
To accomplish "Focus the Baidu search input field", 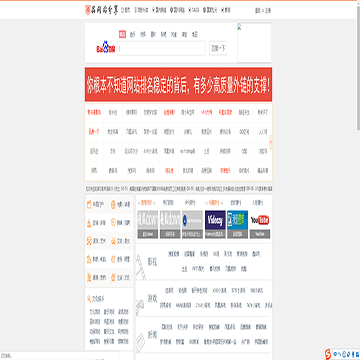I will pyautogui.click(x=161, y=48).
